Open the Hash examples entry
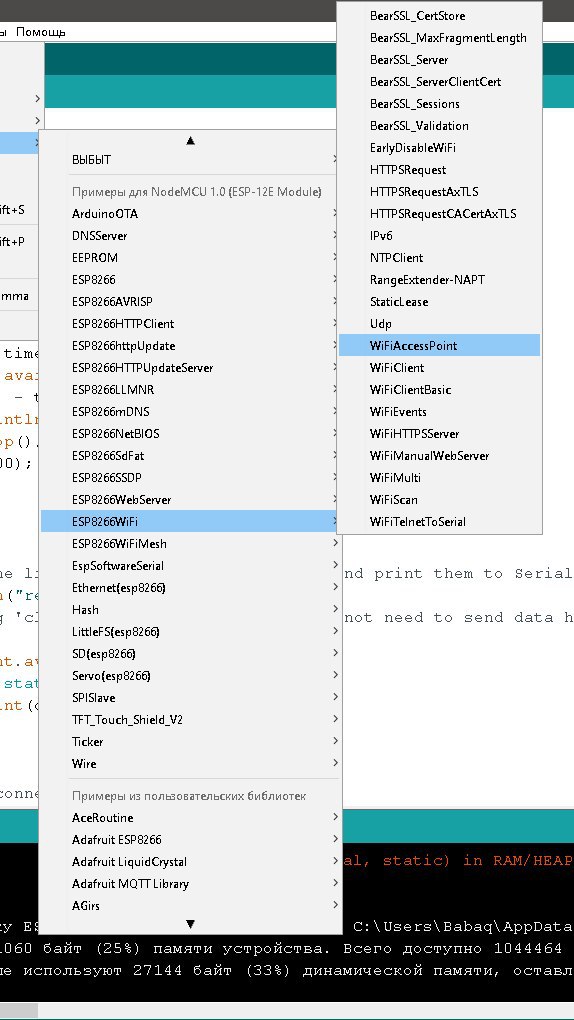574x1020 pixels. (190, 610)
